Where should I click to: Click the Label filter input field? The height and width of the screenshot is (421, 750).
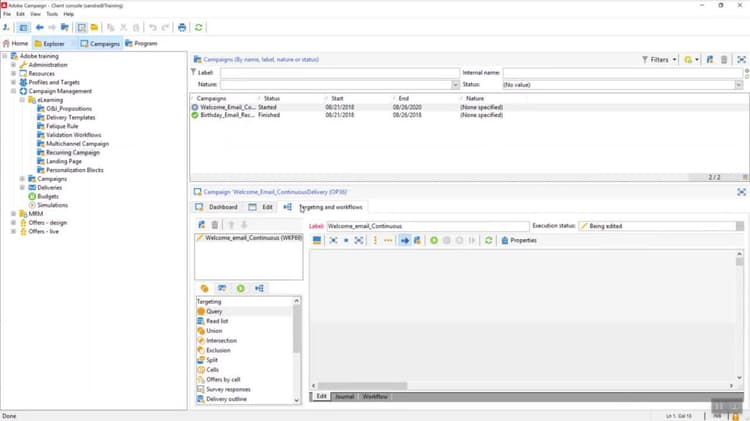[x=340, y=73]
